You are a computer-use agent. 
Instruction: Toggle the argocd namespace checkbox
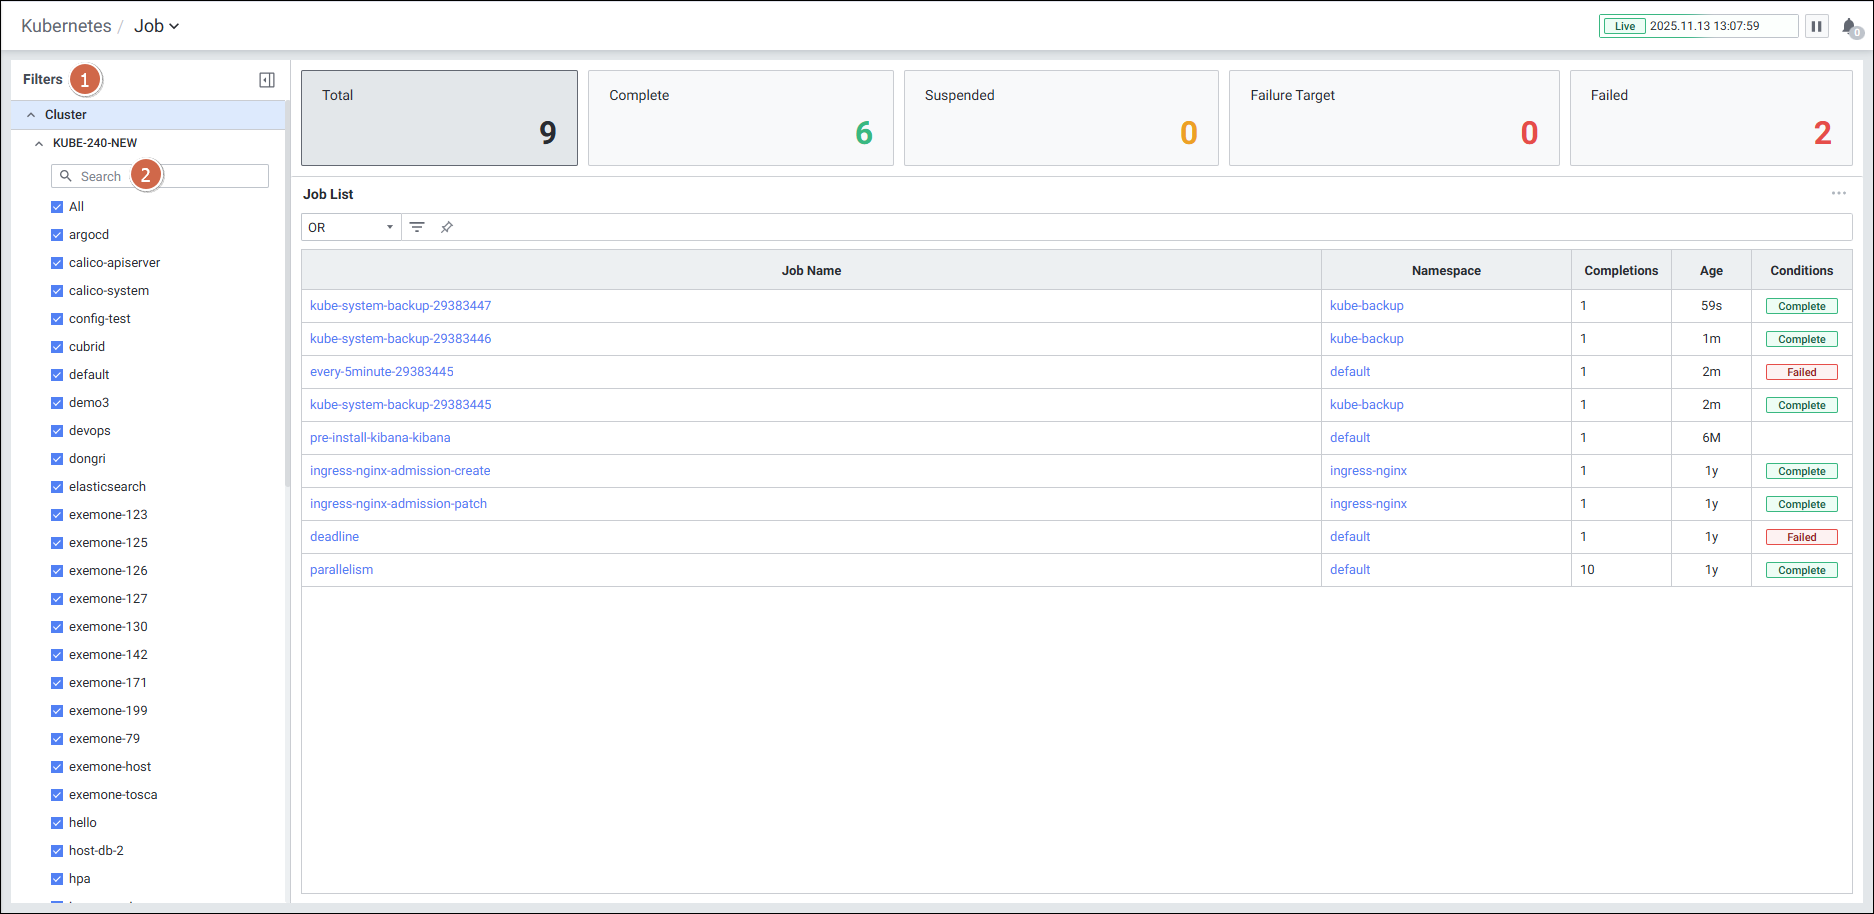tap(57, 235)
